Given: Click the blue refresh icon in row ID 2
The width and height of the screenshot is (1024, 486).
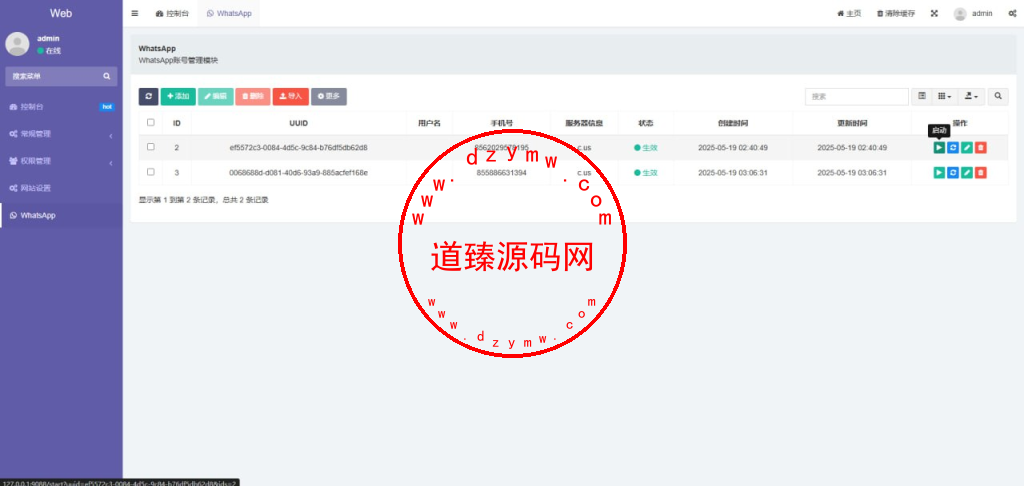Looking at the screenshot, I should click(x=953, y=148).
